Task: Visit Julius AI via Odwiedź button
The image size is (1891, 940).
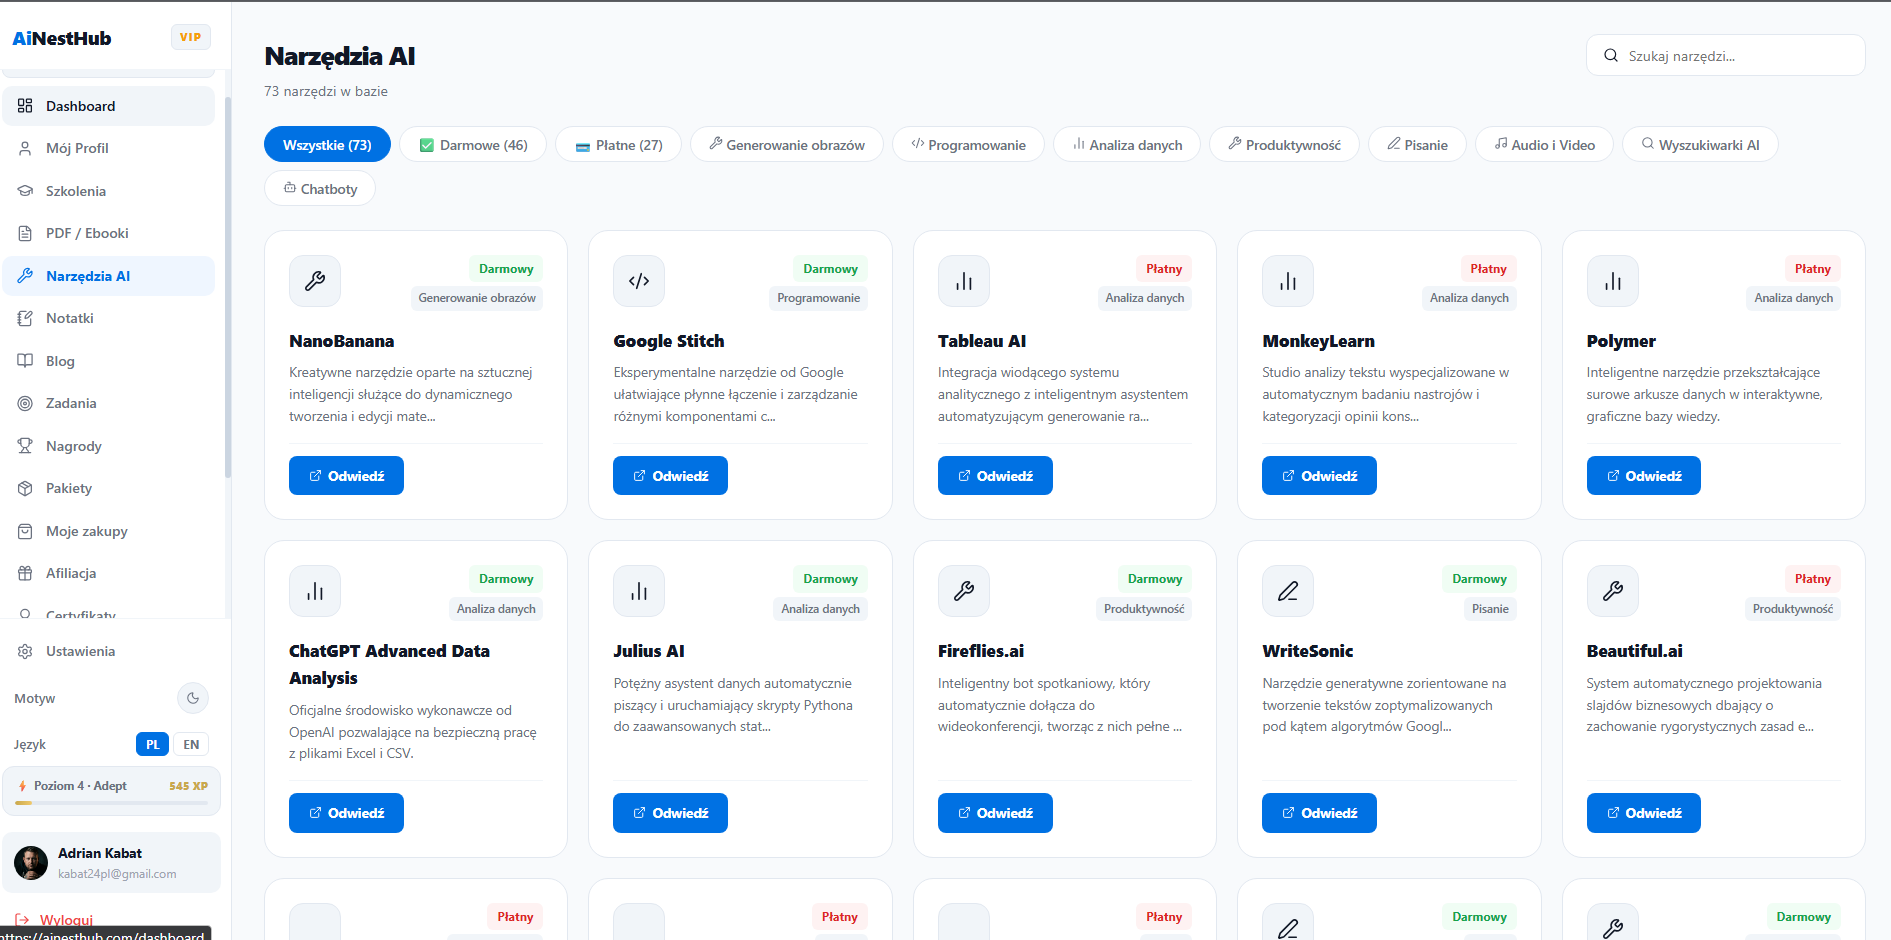Action: 670,813
